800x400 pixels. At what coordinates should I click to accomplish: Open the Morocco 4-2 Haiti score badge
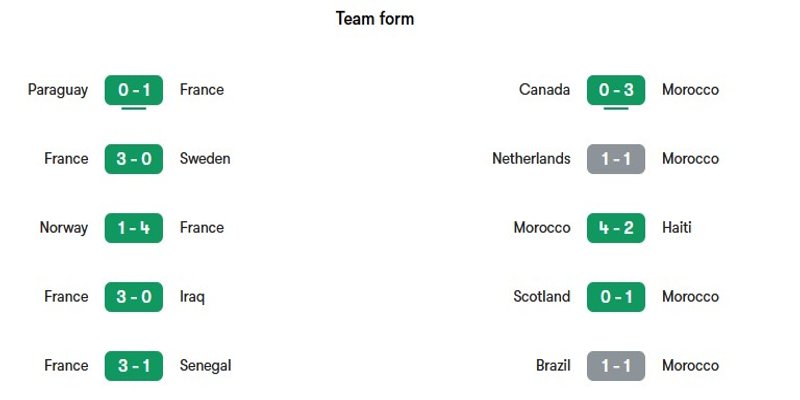pyautogui.click(x=616, y=228)
